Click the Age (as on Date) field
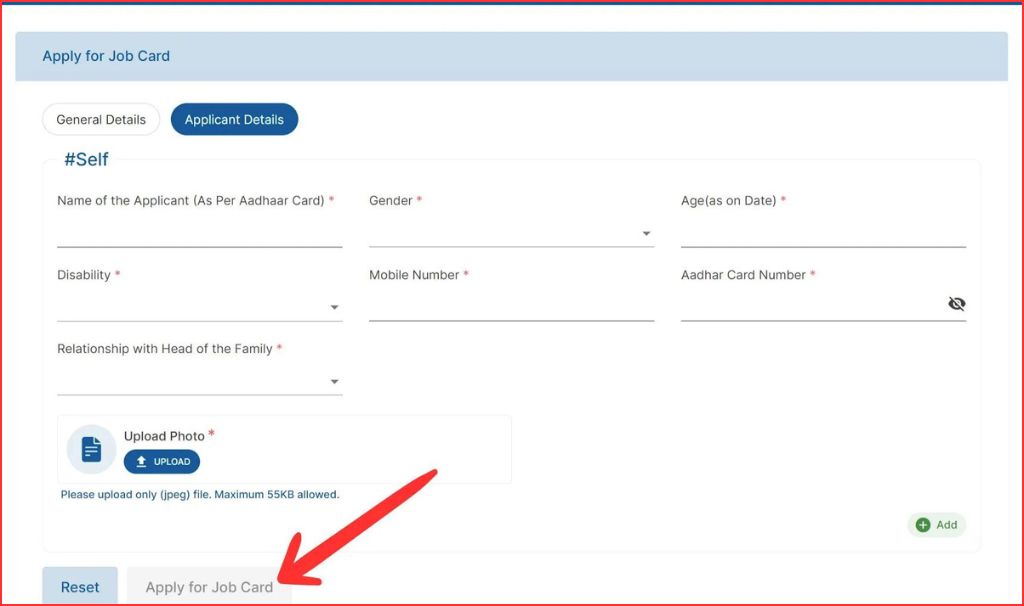Screen dimensions: 1024x606 822,233
